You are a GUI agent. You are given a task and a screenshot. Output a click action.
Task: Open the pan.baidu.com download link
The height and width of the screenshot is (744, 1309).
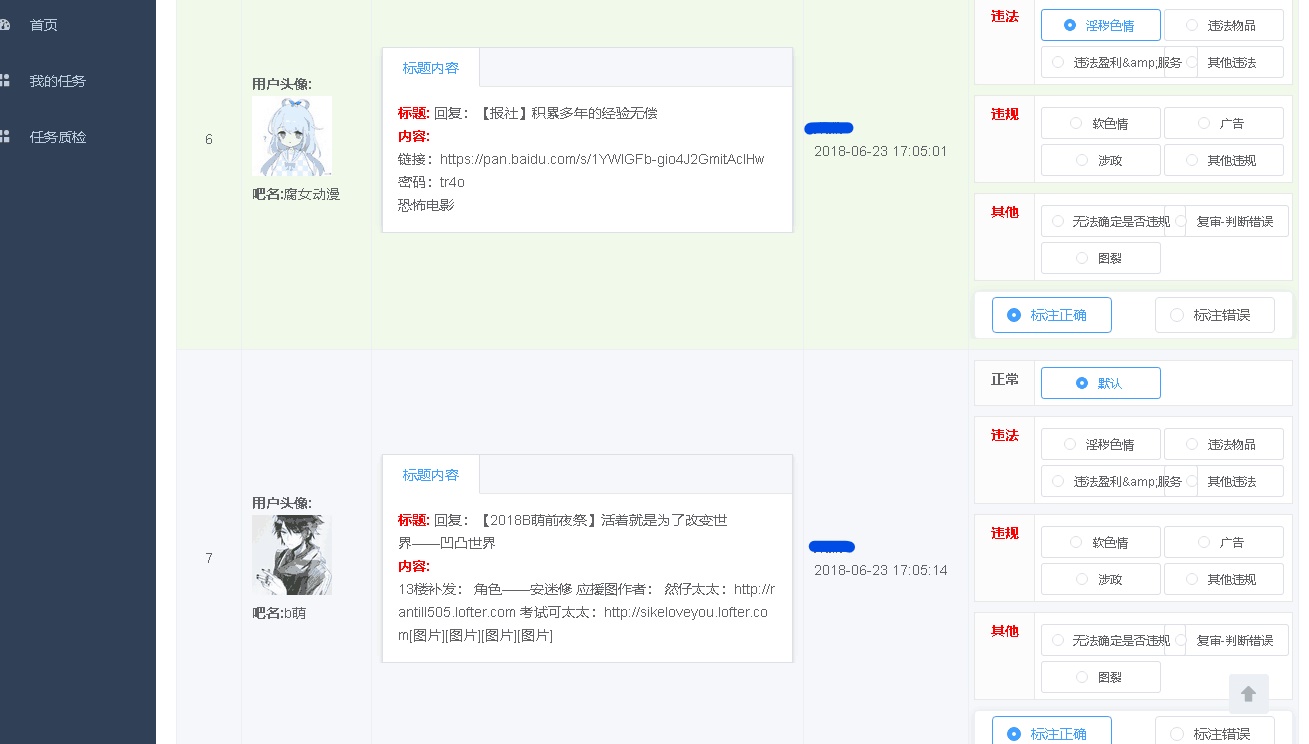coord(600,159)
